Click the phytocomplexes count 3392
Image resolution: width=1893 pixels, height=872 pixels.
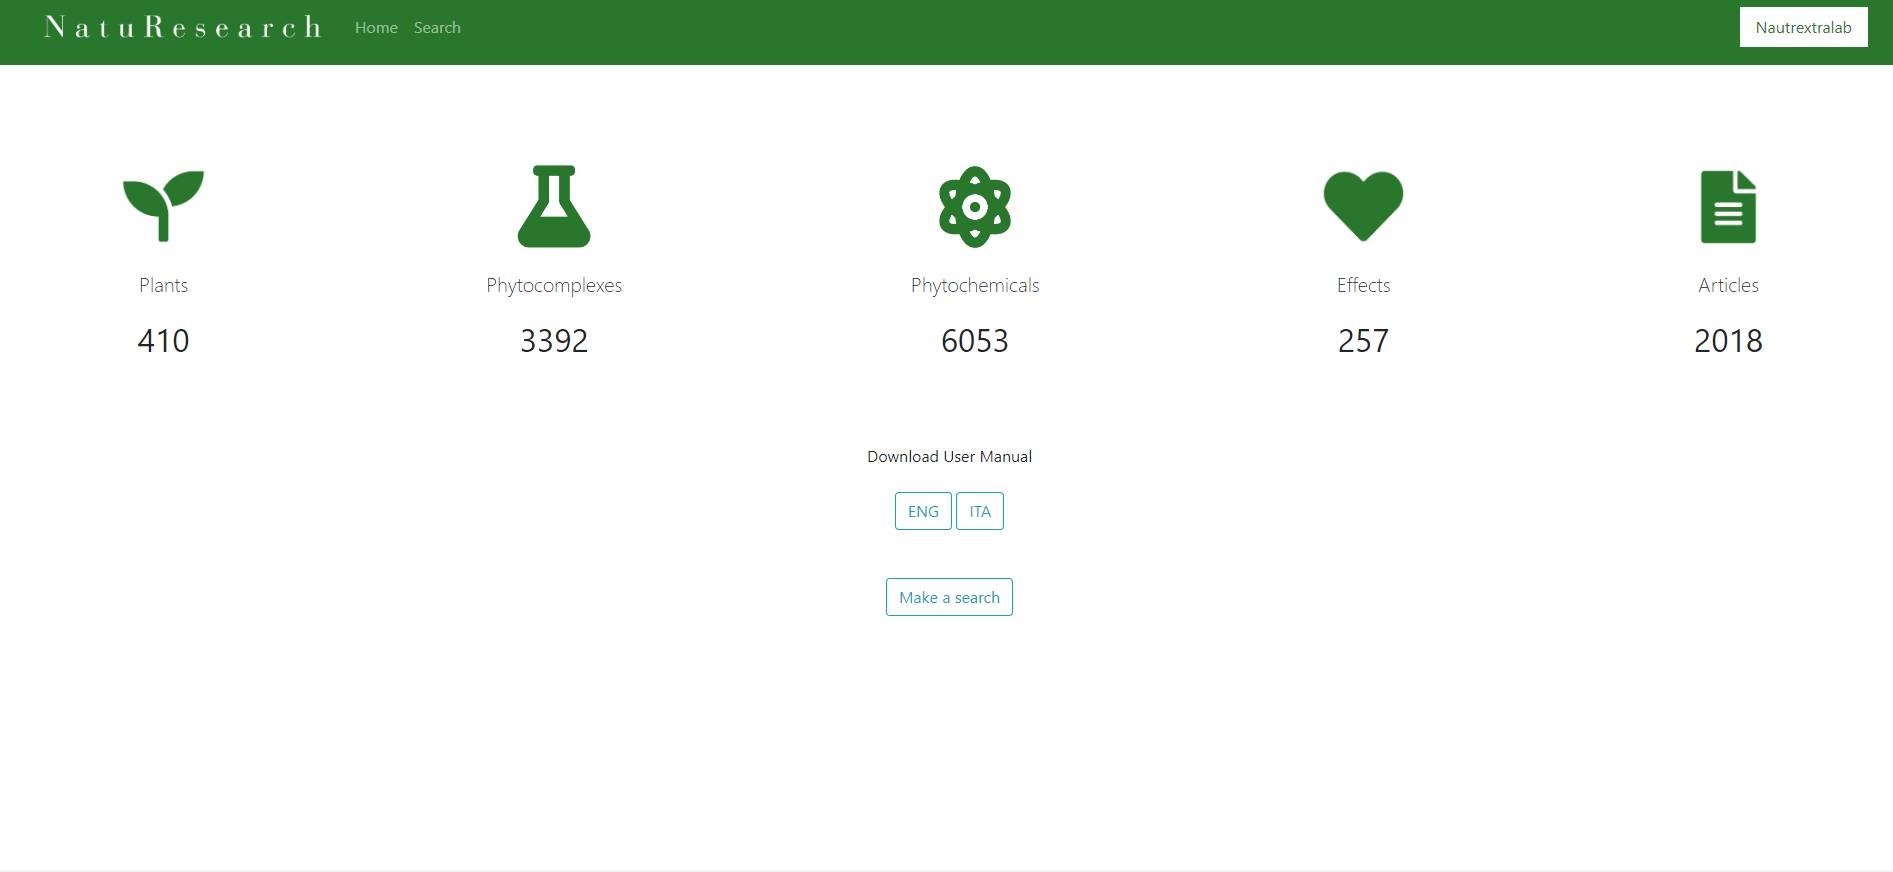(554, 341)
